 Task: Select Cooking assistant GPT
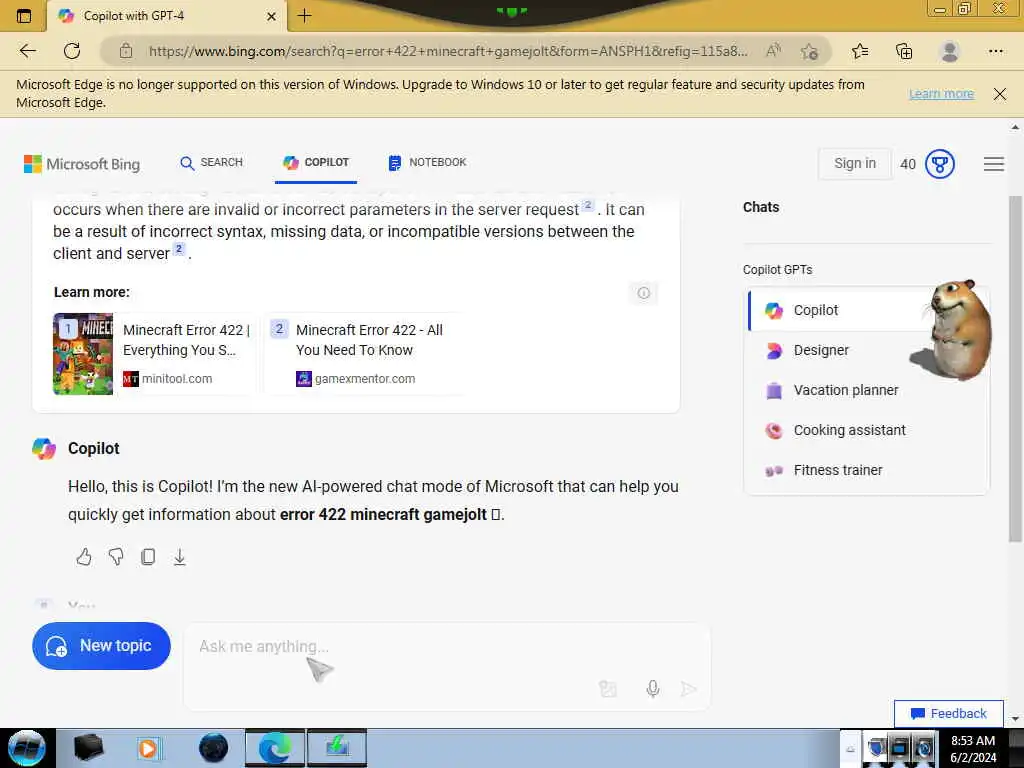coord(867,430)
